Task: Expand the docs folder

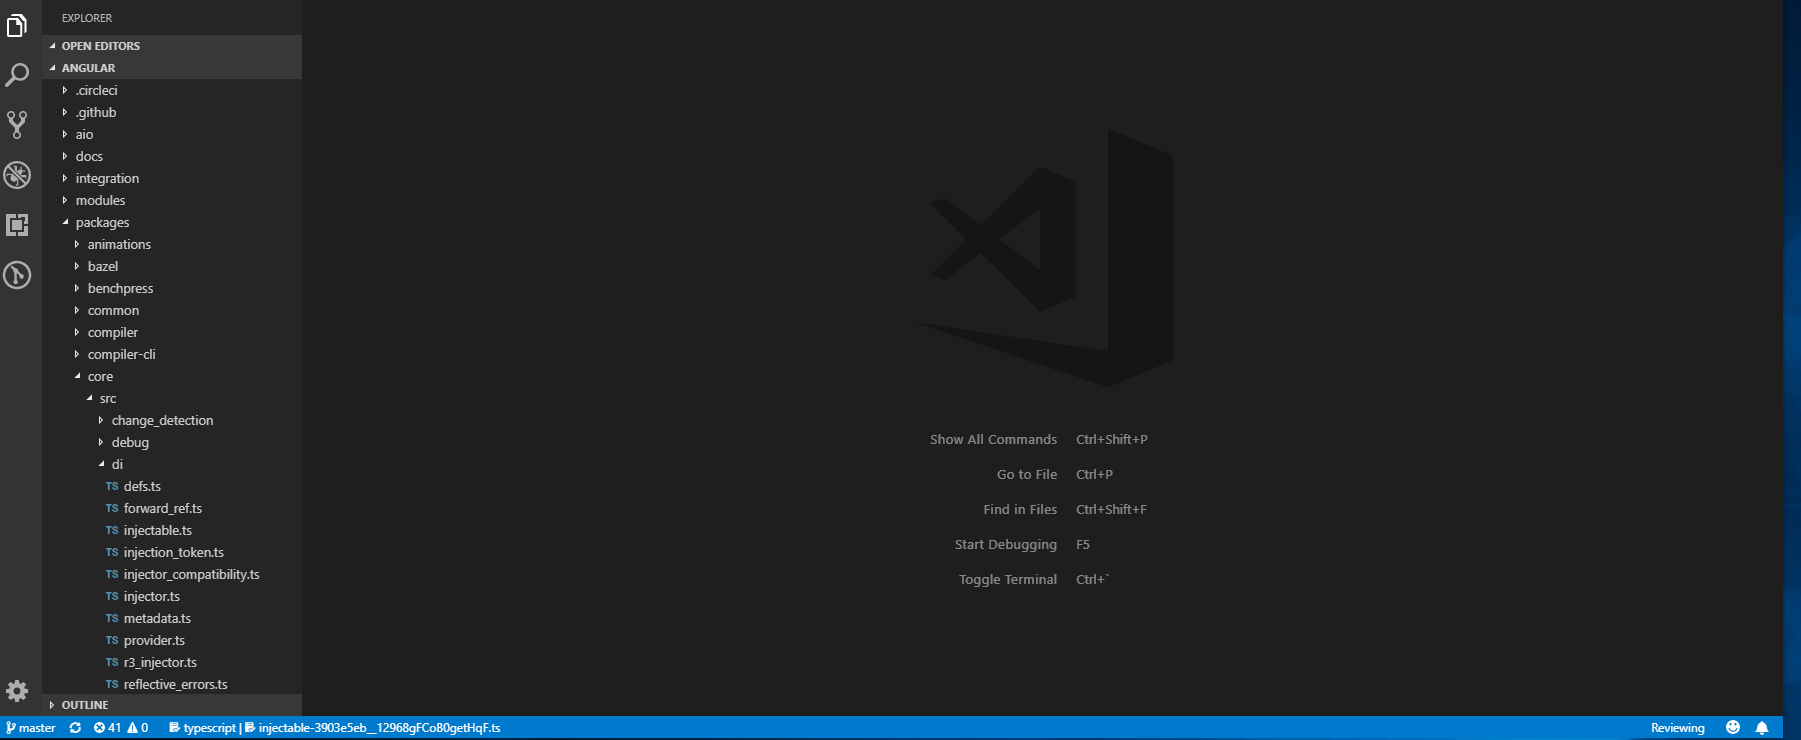Action: [x=172, y=156]
